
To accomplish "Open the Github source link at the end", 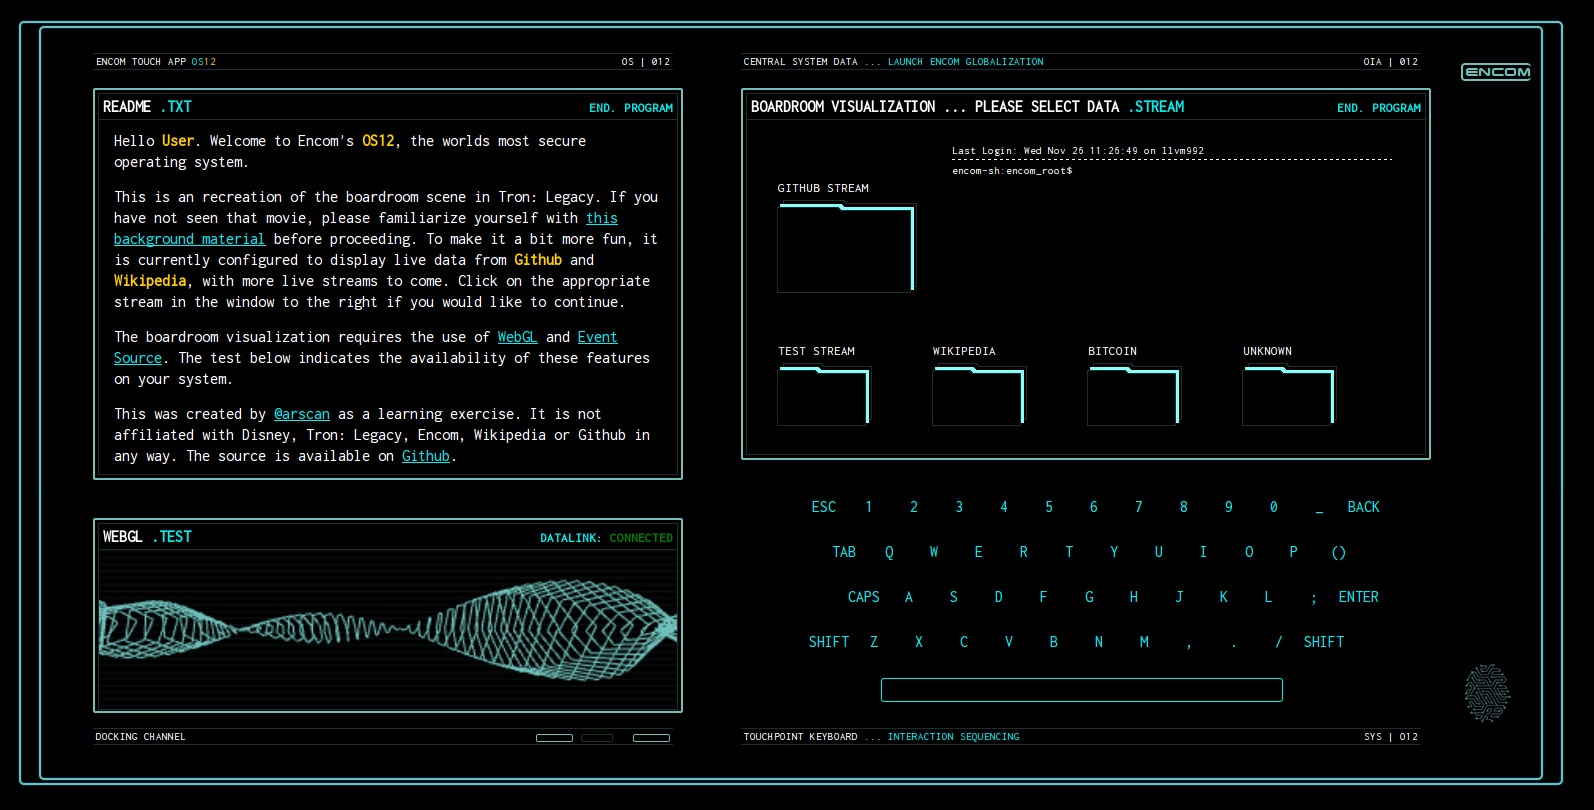I will [426, 456].
